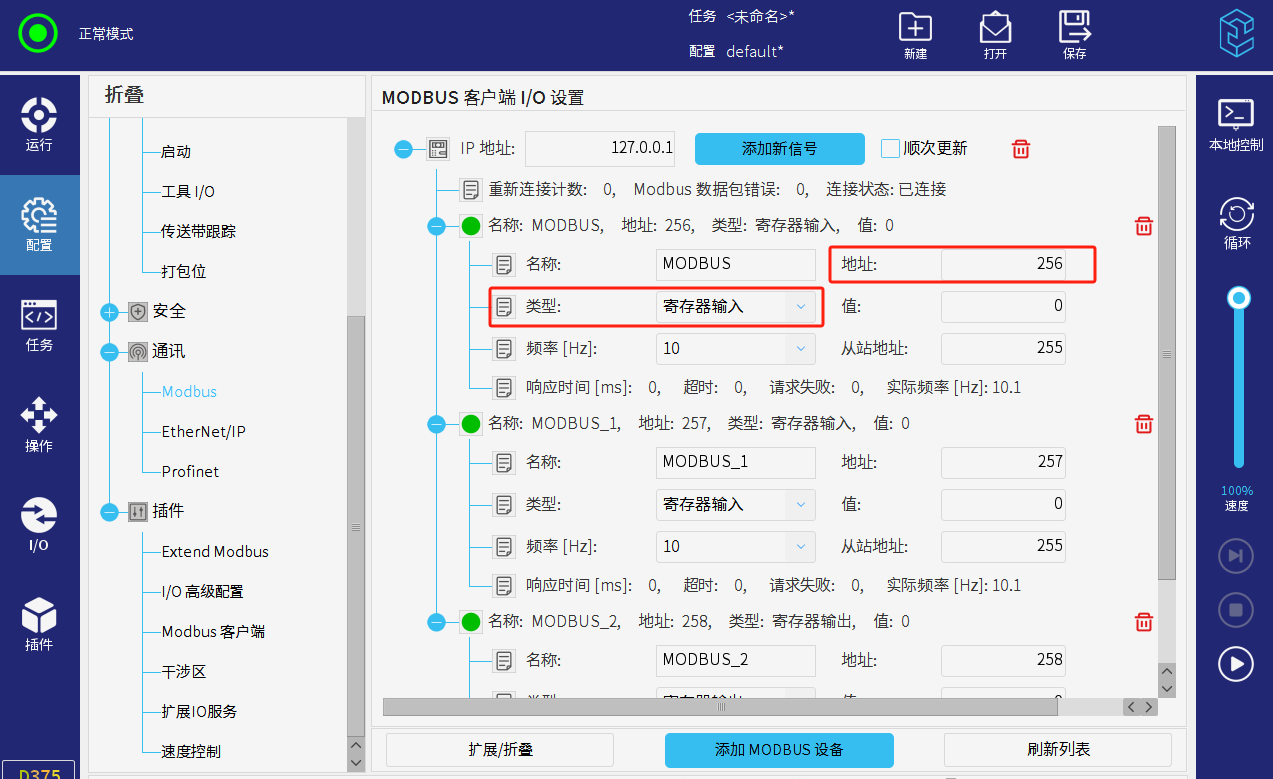Open the 本地控制 terminal icon
1273x779 pixels.
pyautogui.click(x=1236, y=114)
